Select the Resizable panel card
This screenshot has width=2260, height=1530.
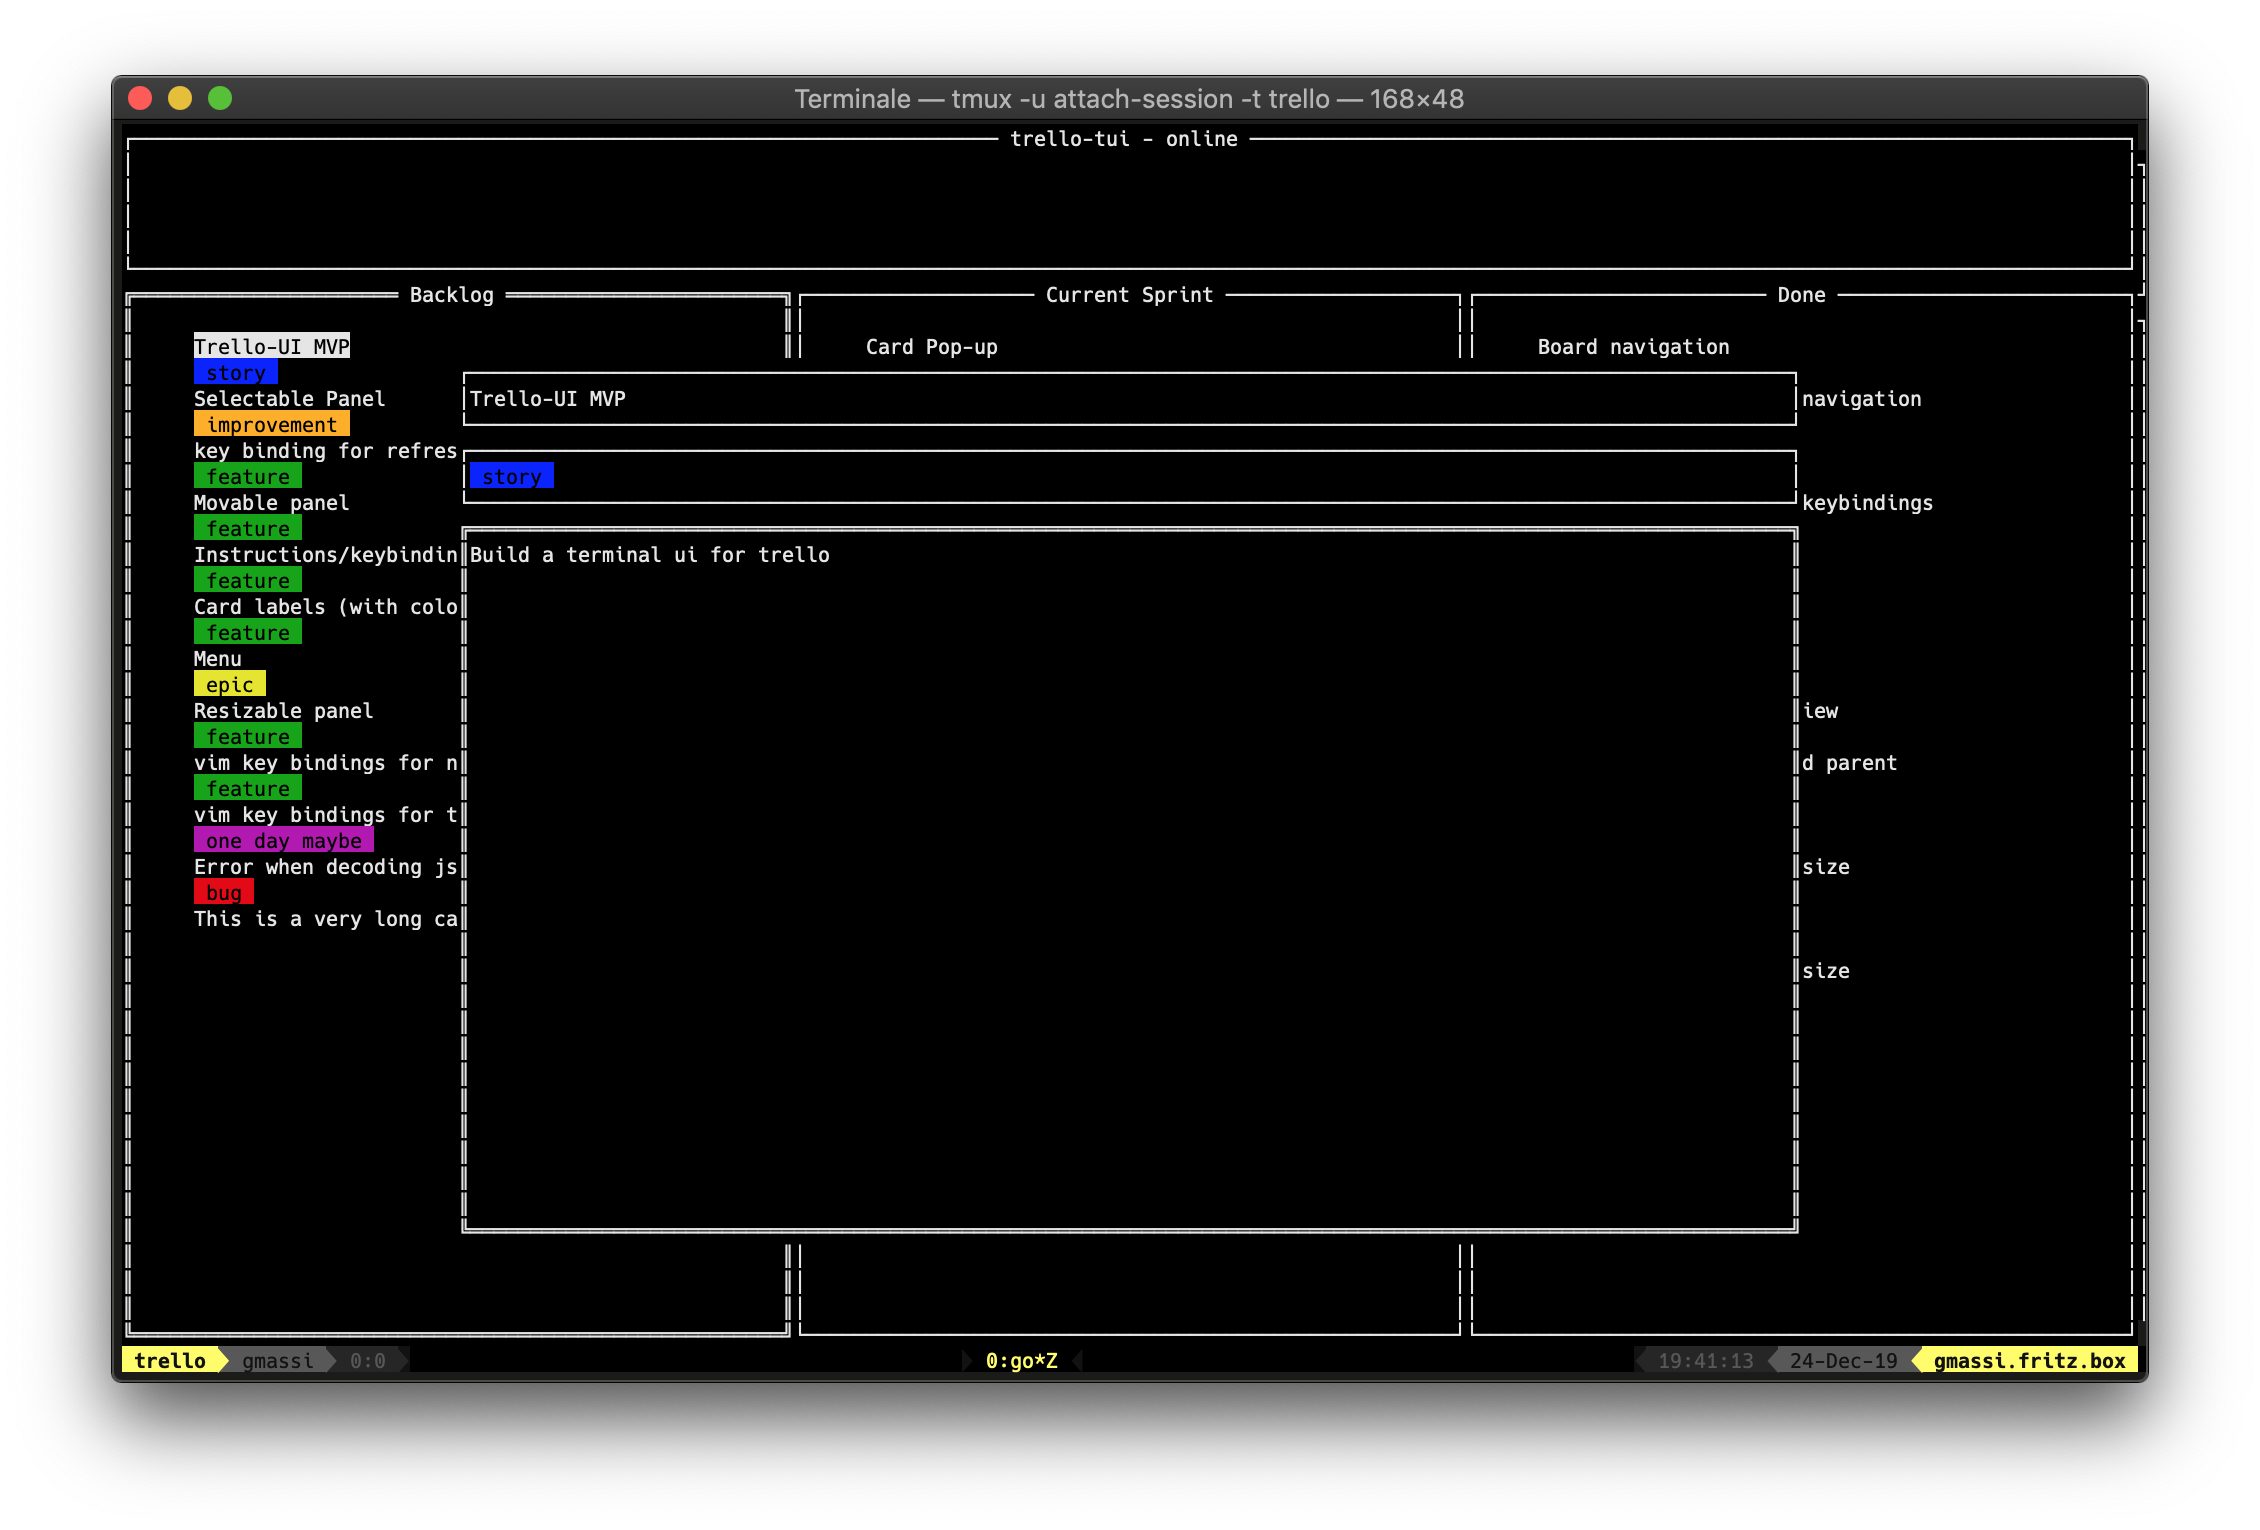tap(283, 711)
